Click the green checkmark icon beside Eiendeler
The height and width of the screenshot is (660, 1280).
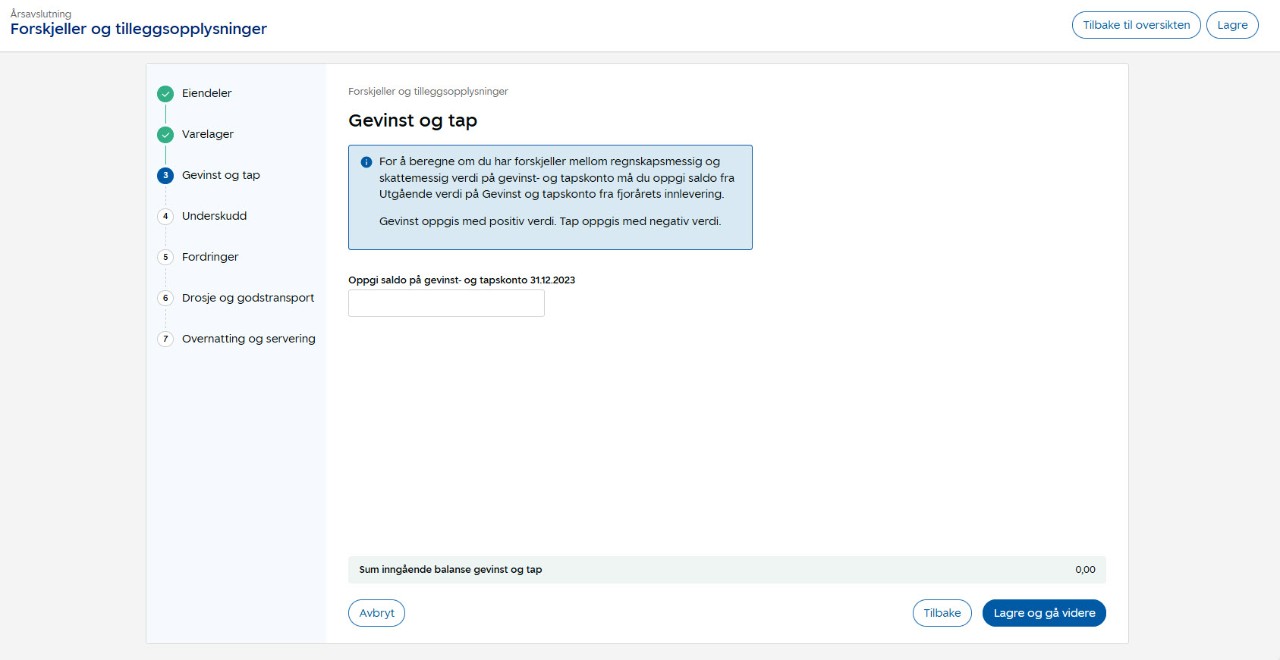165,94
